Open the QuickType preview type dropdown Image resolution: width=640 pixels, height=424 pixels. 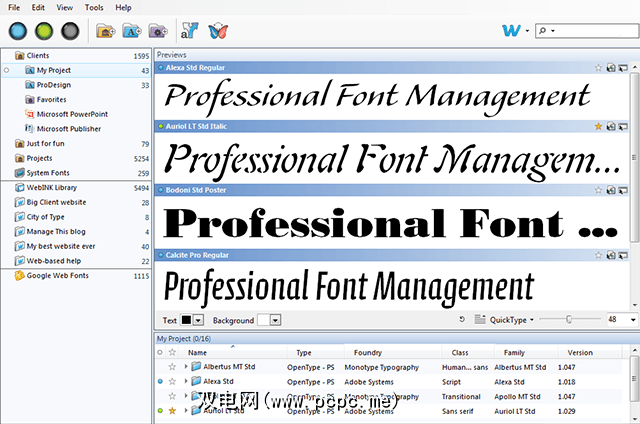point(532,320)
